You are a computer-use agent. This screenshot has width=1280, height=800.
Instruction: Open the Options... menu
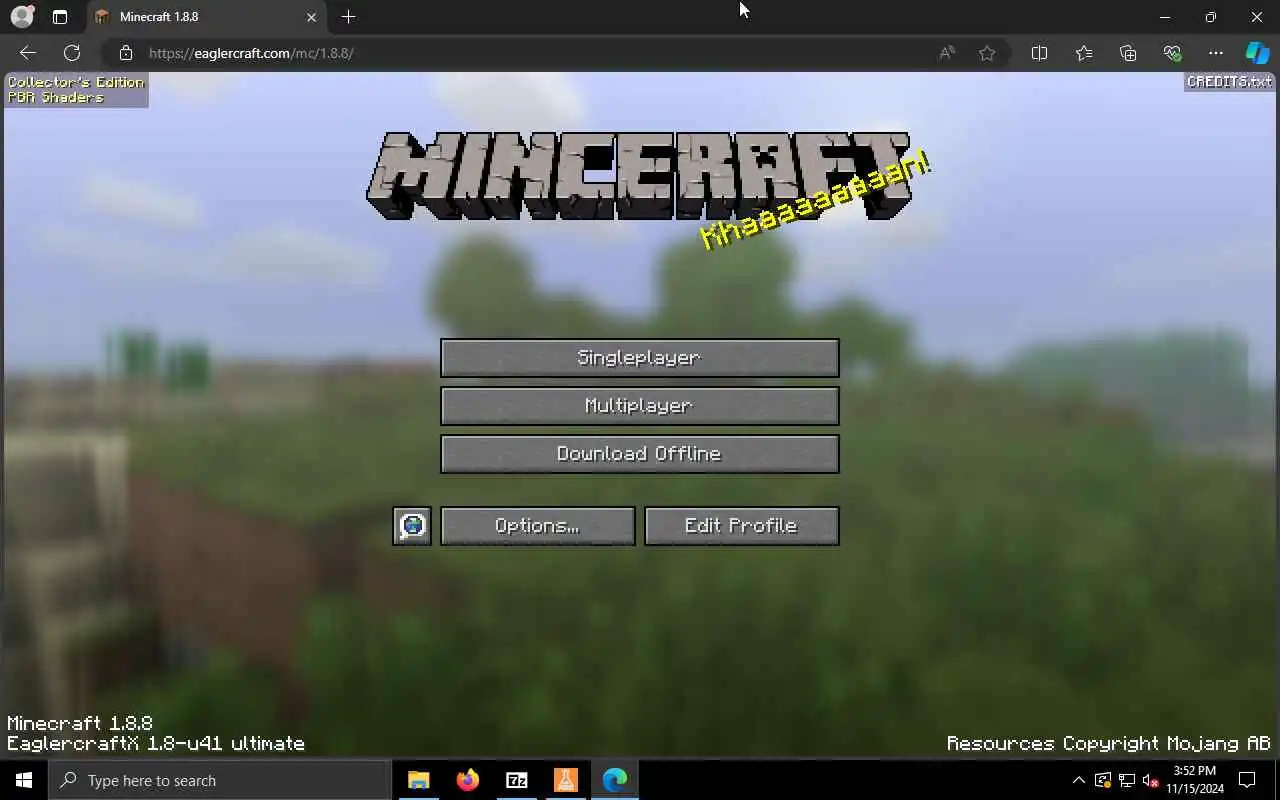538,526
